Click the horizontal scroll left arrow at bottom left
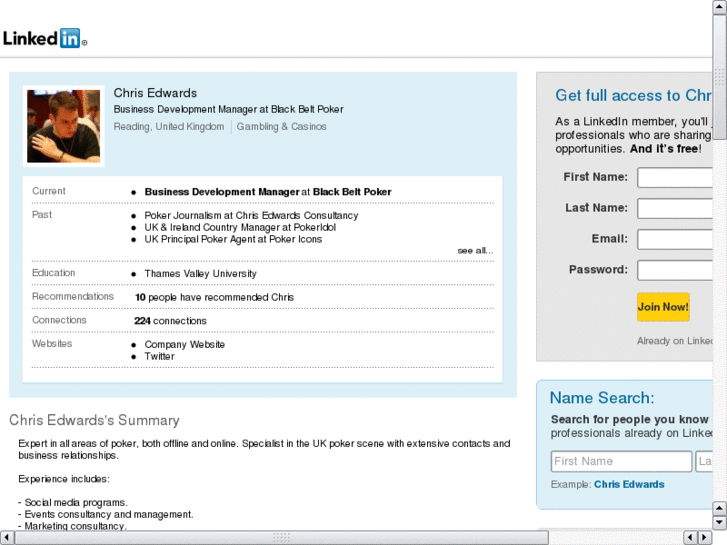The height and width of the screenshot is (545, 727). [7, 538]
